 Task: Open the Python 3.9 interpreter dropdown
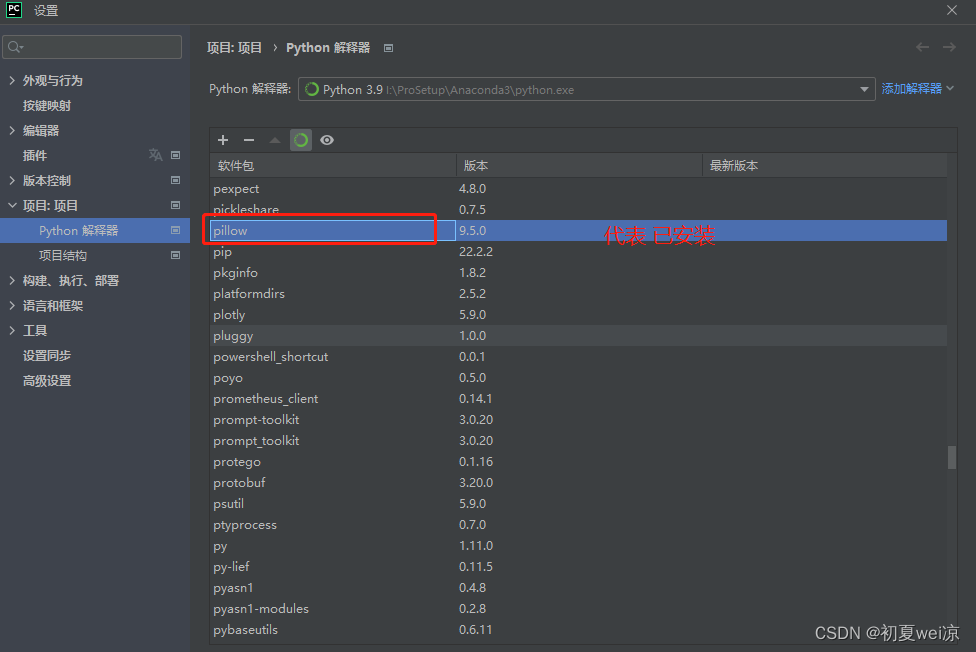866,89
